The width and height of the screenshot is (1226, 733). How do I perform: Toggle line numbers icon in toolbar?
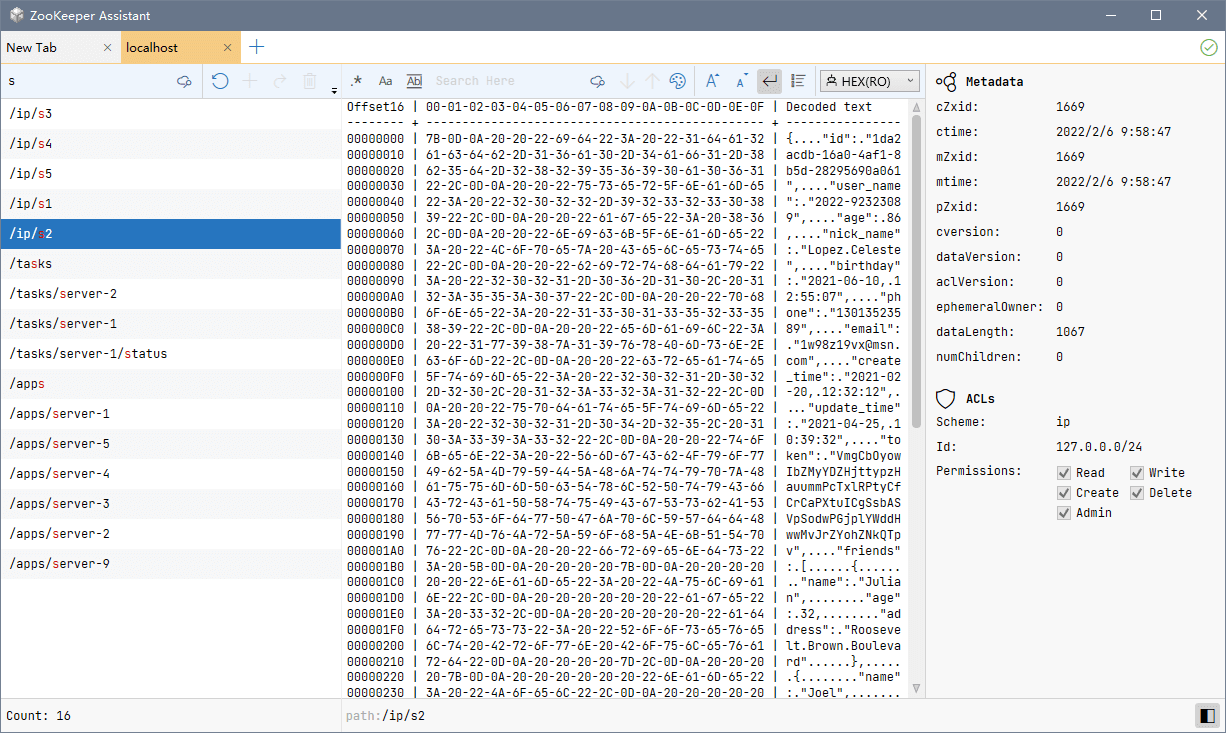tap(798, 81)
